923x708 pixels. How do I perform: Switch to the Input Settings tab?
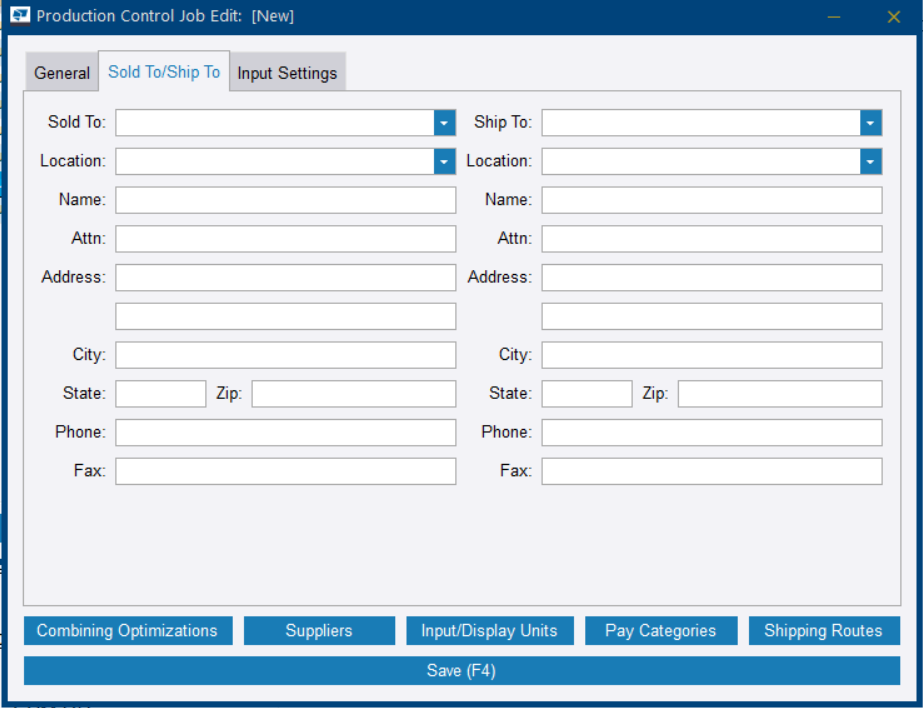click(287, 72)
